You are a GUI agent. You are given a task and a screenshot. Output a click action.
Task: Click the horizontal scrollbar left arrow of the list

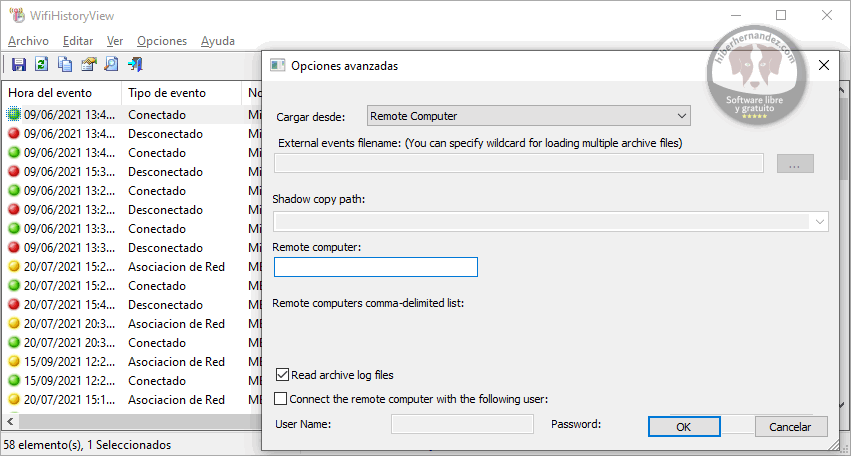click(x=9, y=421)
